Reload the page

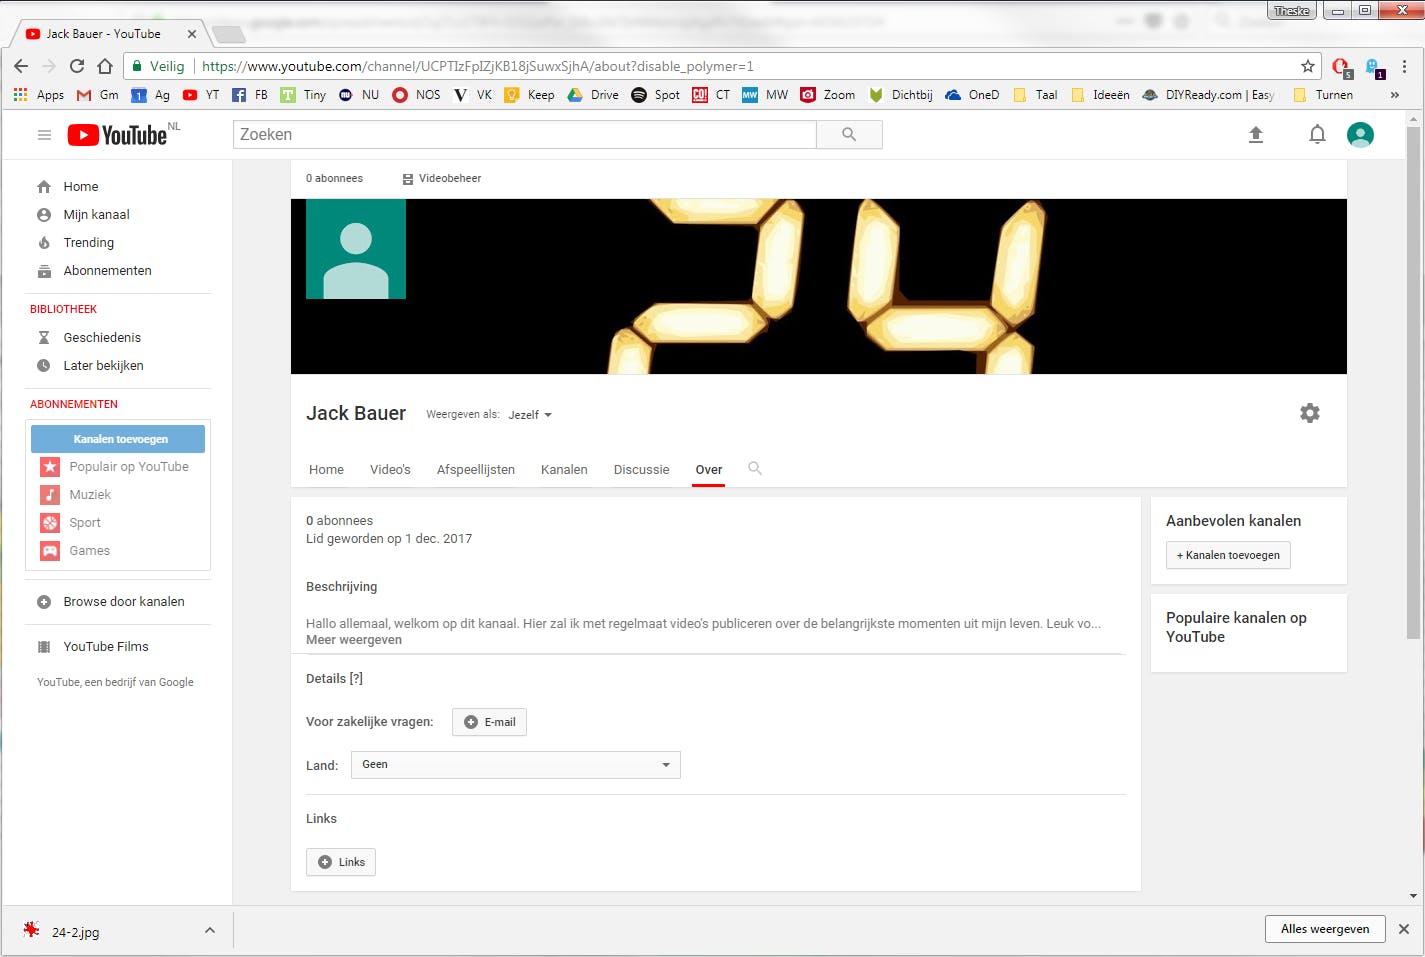(77, 66)
